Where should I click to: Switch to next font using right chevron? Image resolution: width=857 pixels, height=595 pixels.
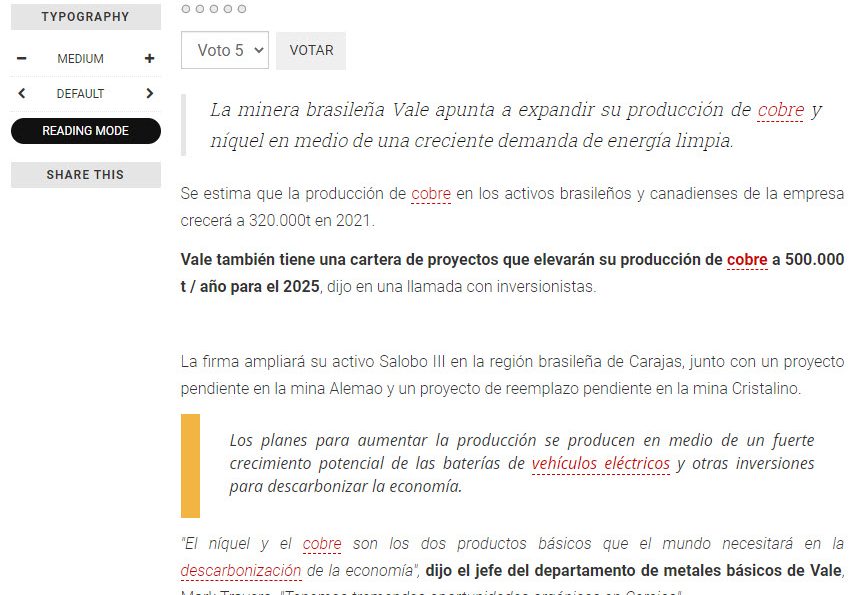[x=149, y=94]
